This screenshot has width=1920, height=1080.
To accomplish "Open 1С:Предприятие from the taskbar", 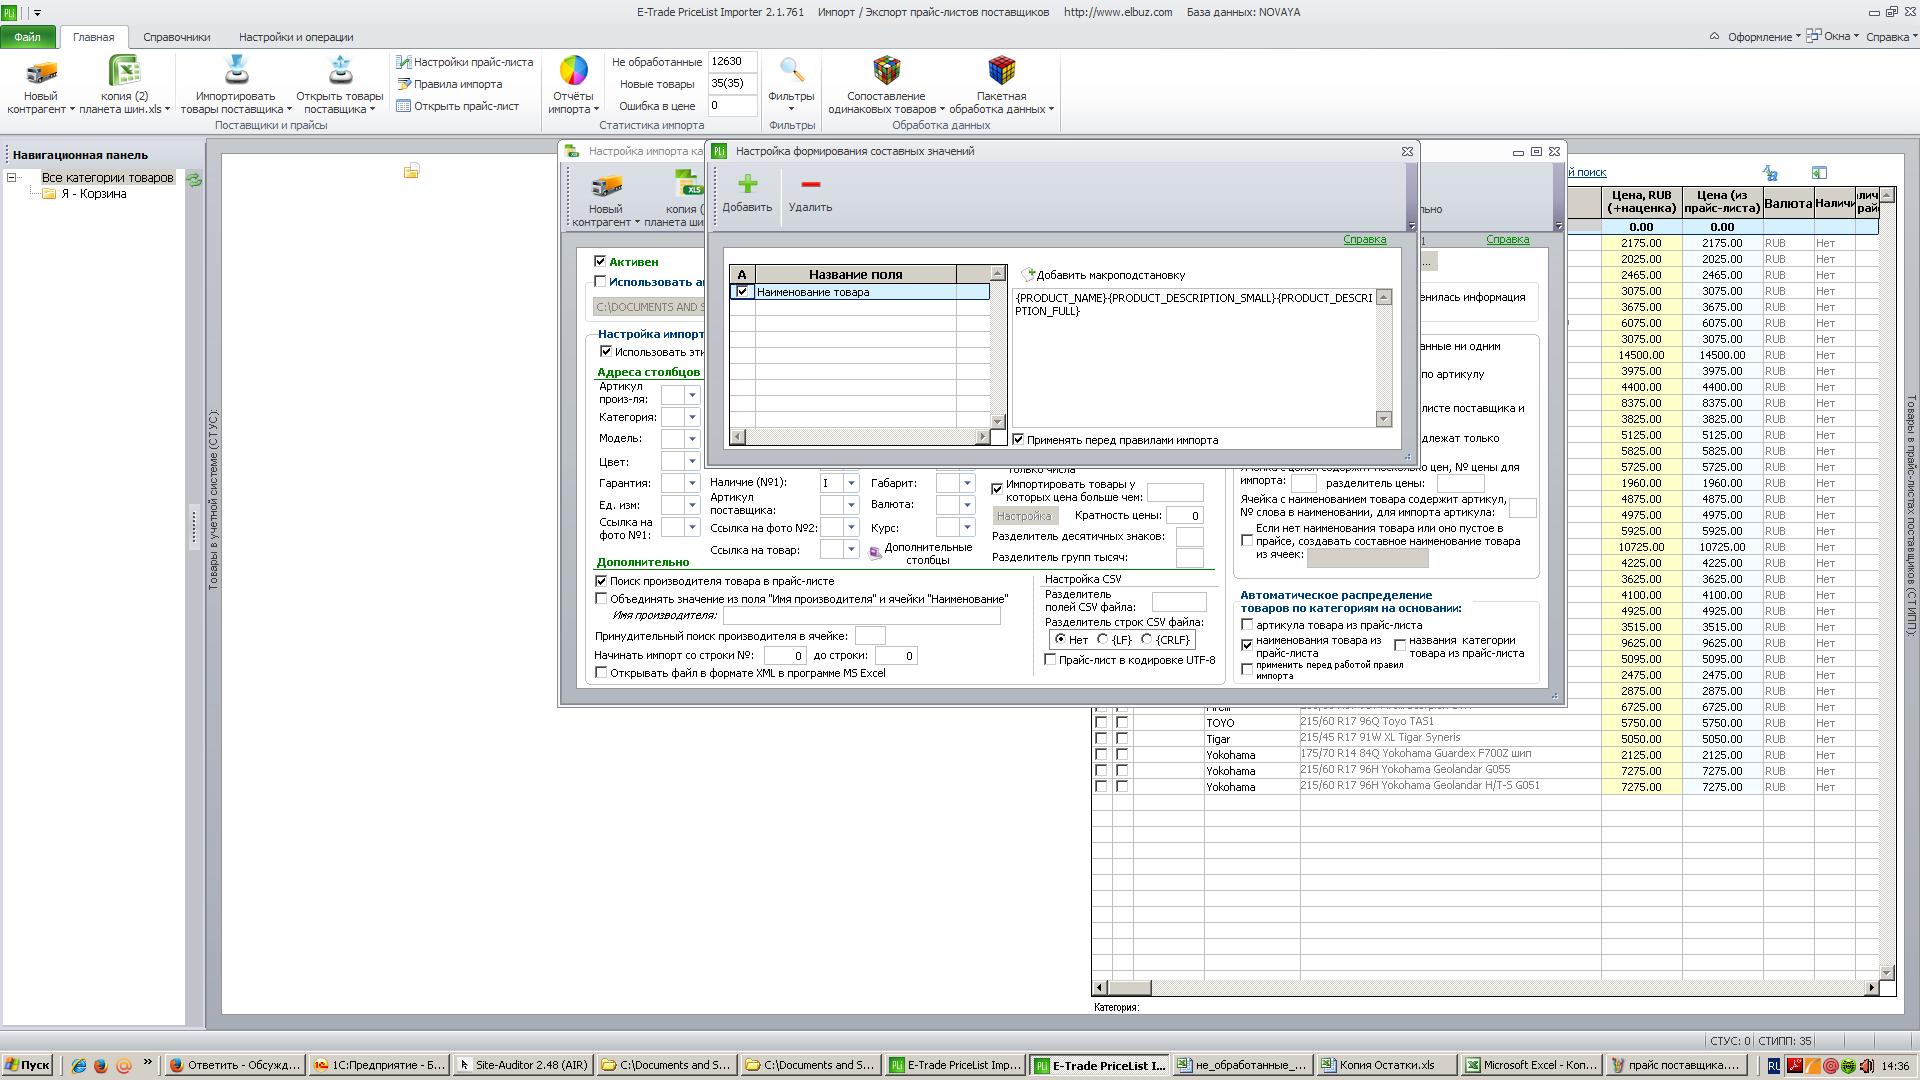I will (x=379, y=1065).
